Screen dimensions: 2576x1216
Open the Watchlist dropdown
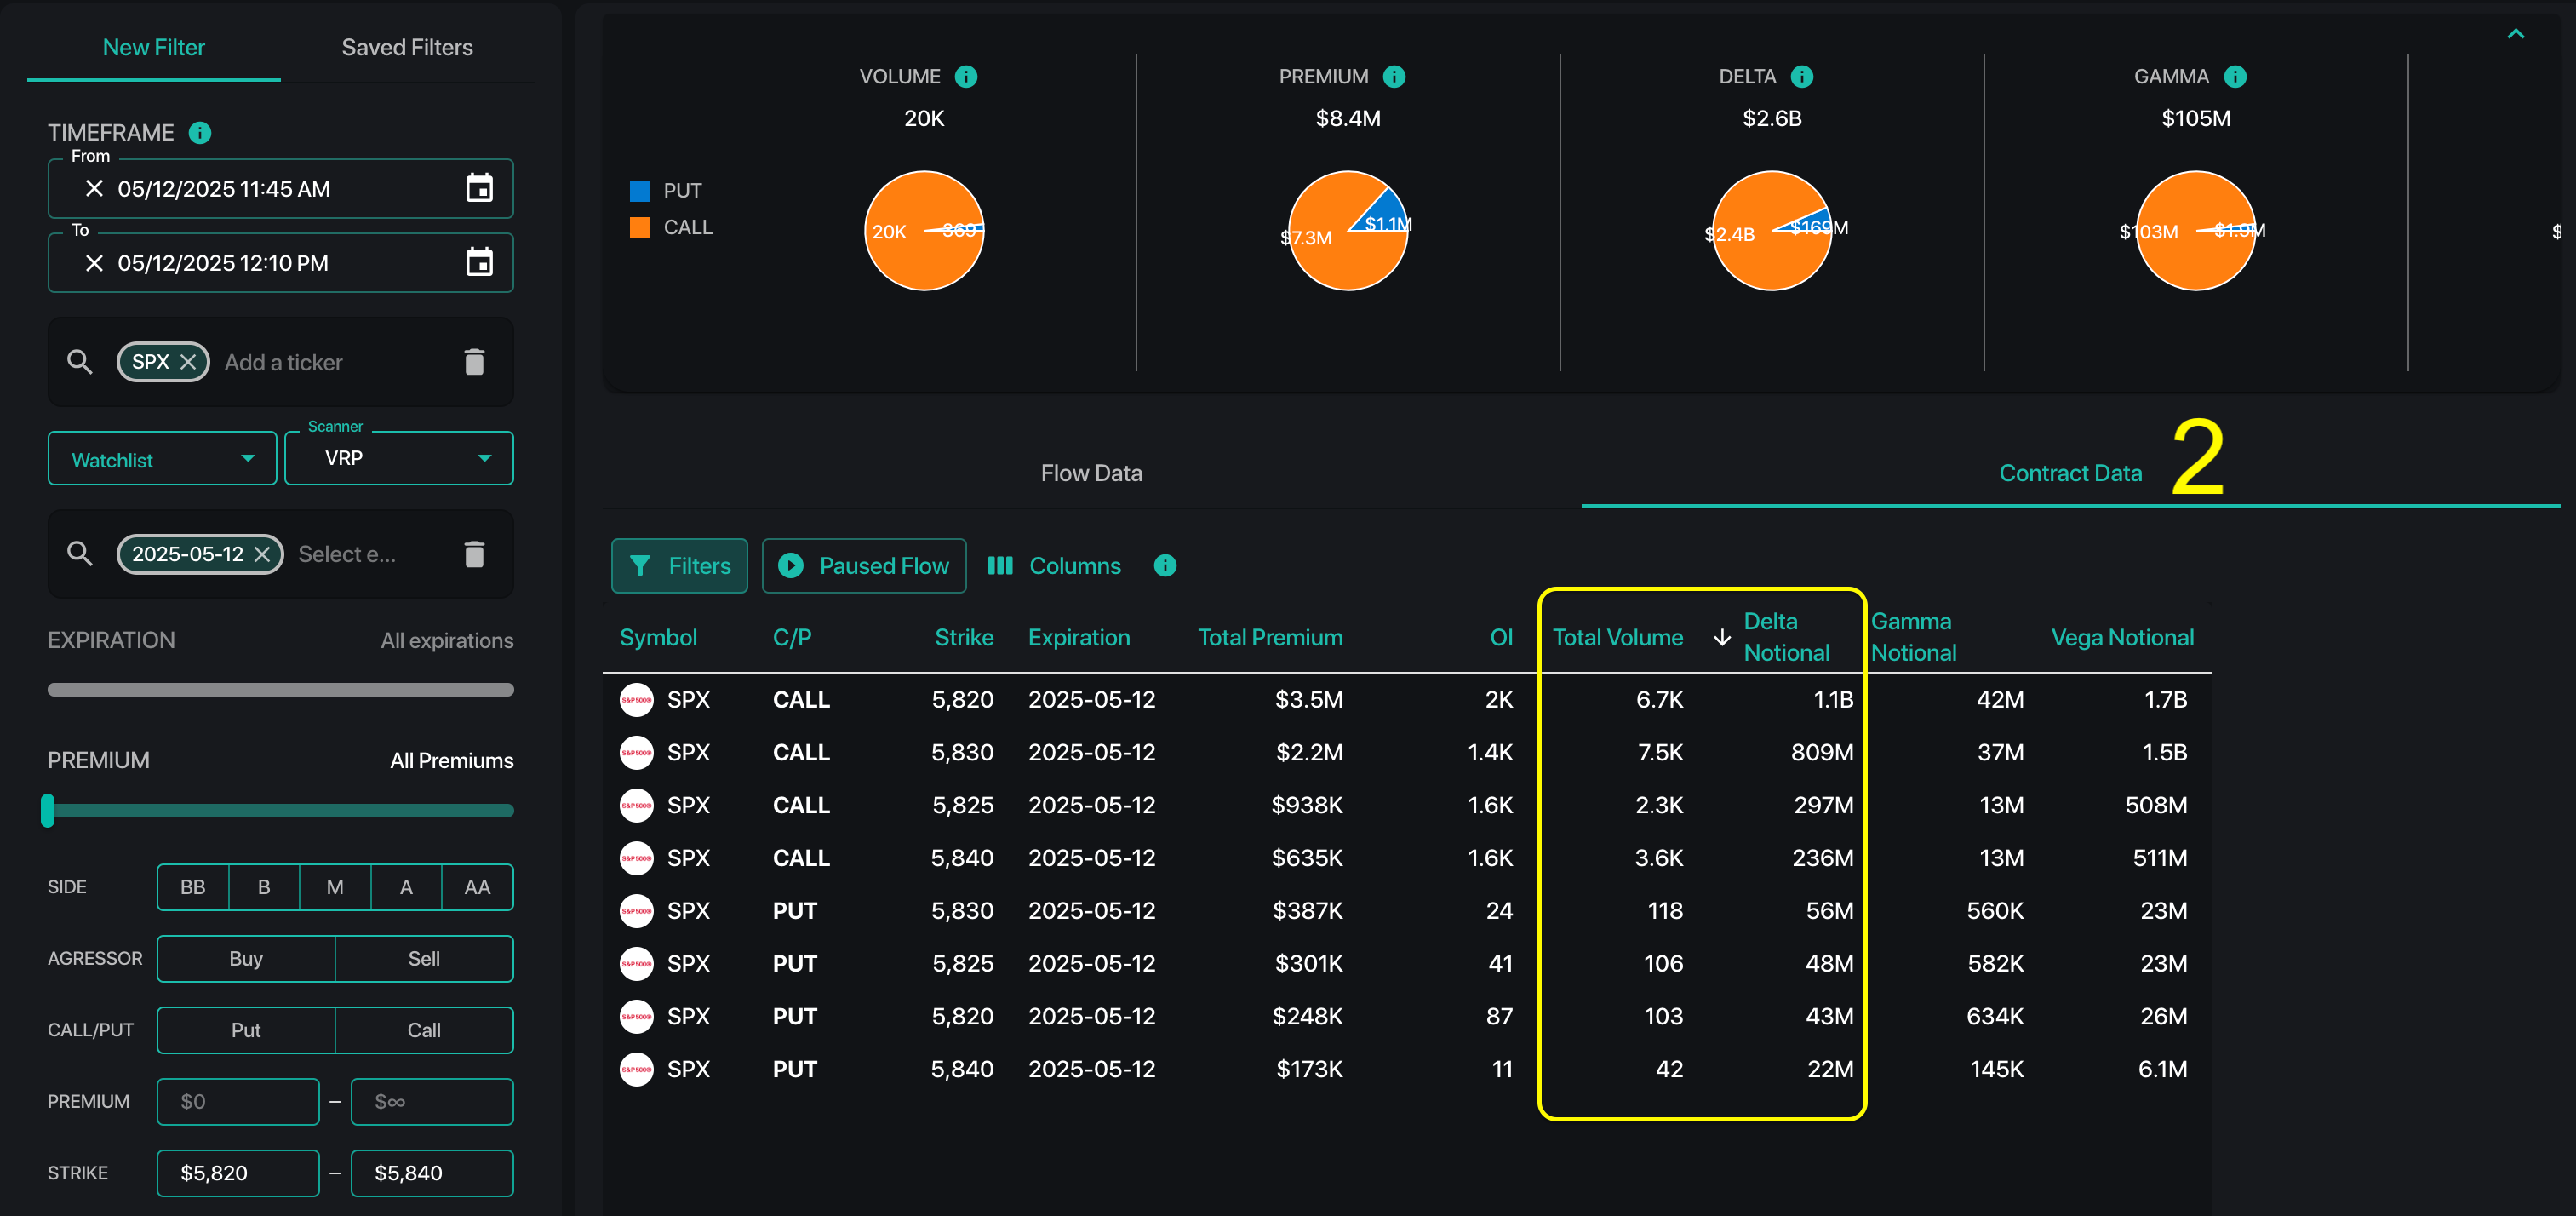click(x=162, y=459)
